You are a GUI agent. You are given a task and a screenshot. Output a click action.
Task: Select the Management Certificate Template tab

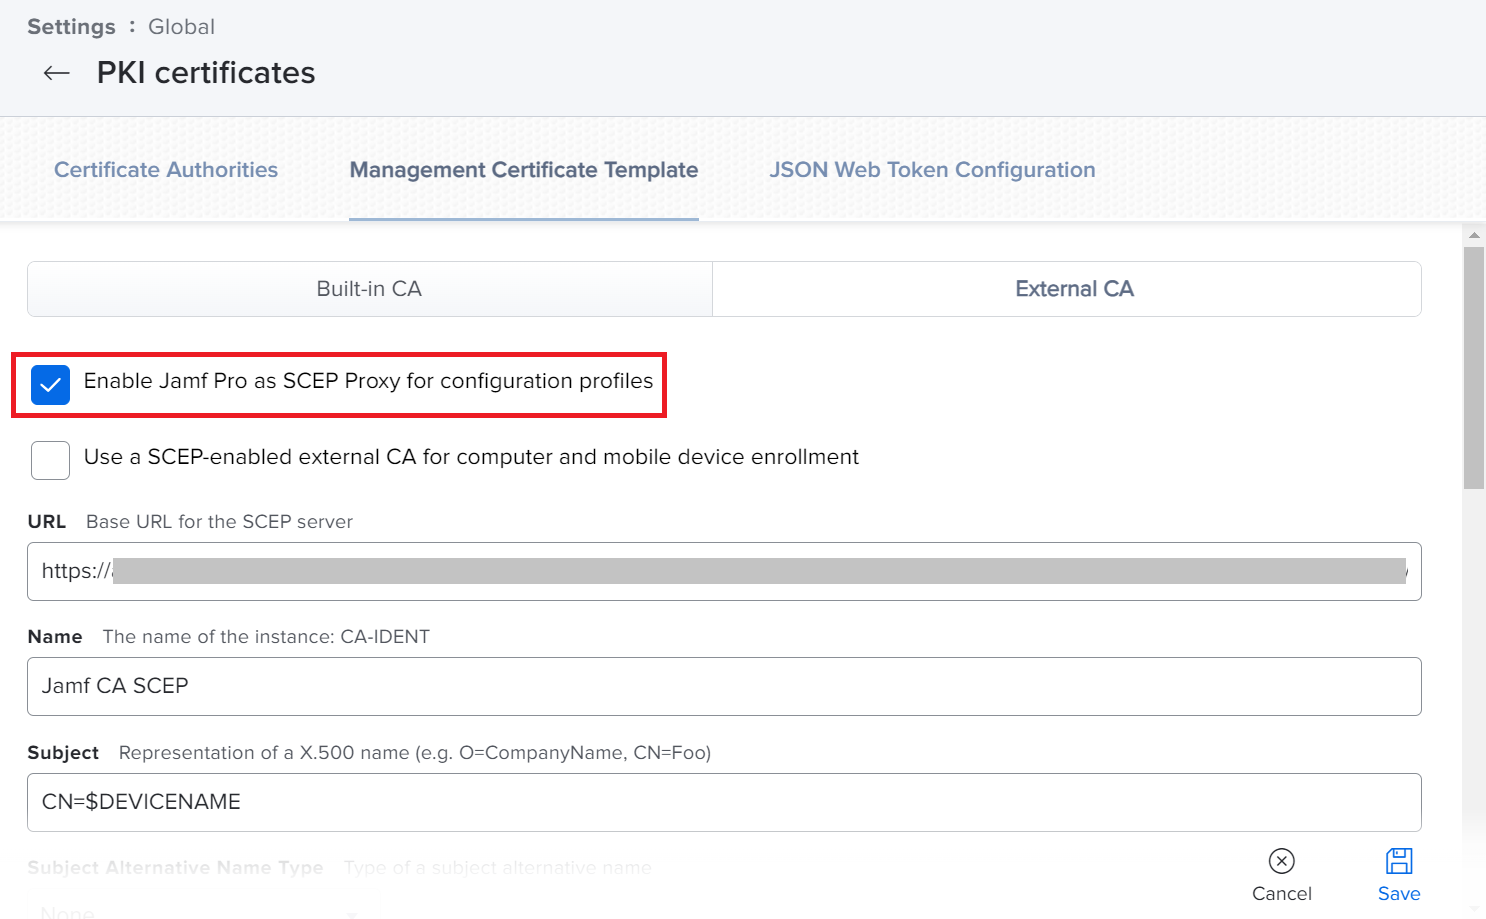[524, 170]
